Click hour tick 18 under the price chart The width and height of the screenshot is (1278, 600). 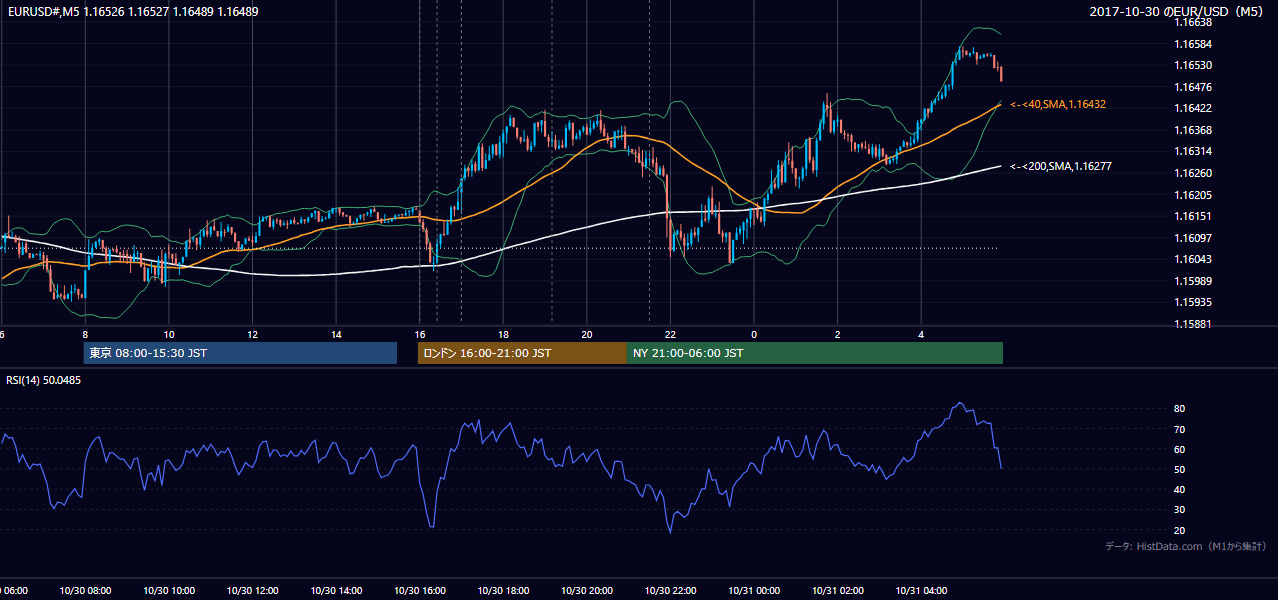(504, 334)
